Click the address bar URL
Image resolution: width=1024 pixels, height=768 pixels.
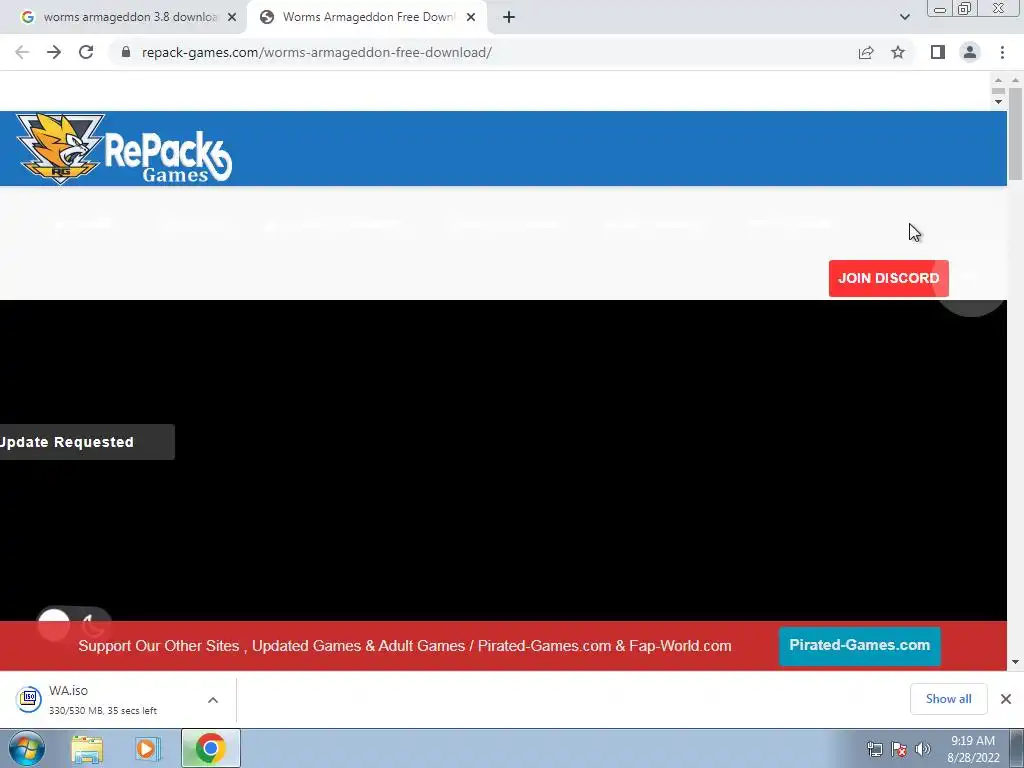click(317, 52)
